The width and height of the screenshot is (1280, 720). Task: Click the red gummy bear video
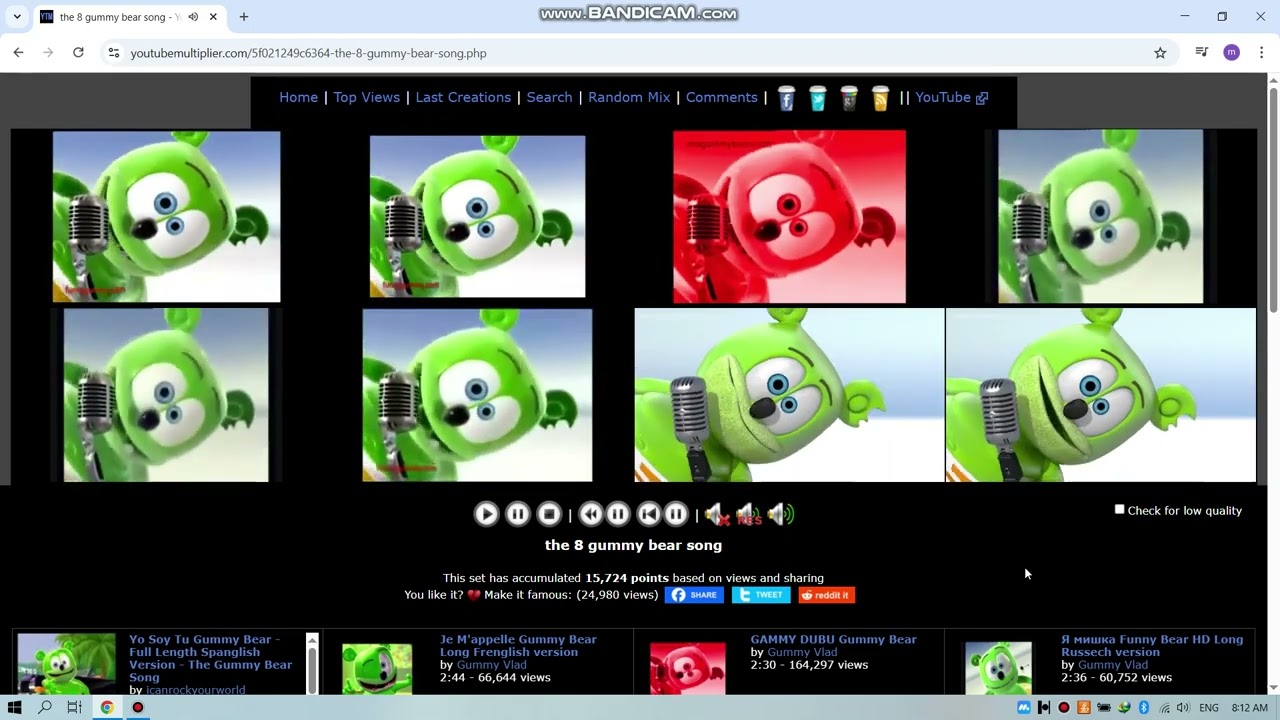pyautogui.click(x=789, y=216)
